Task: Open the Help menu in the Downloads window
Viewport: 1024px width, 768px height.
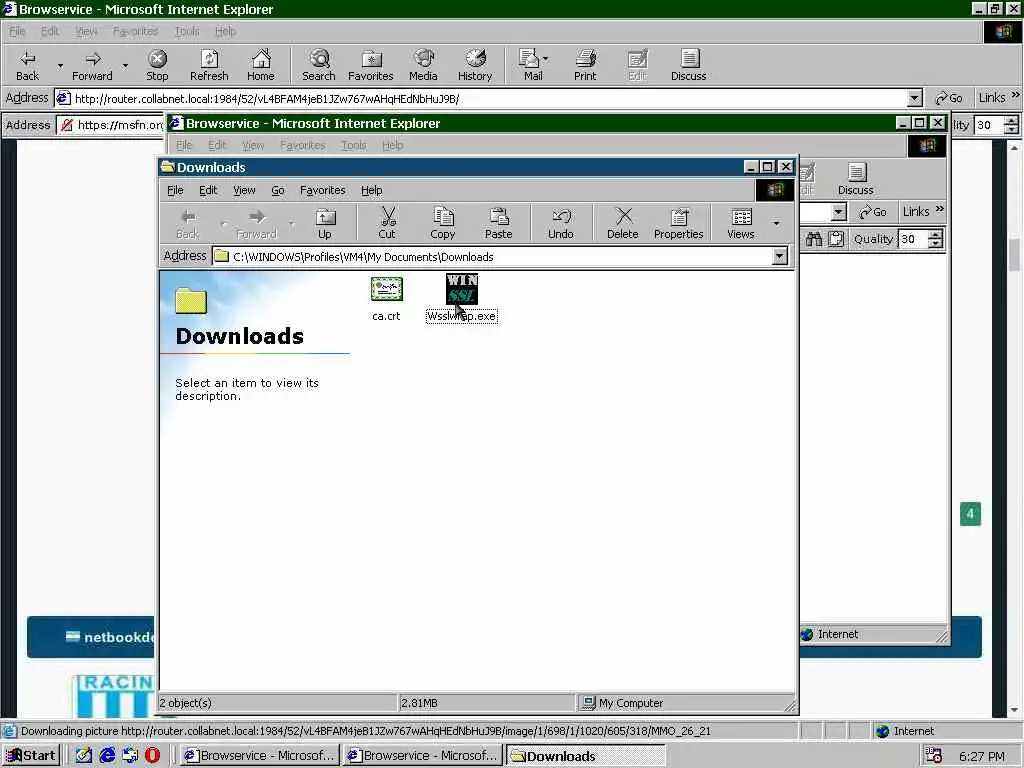Action: click(x=372, y=190)
